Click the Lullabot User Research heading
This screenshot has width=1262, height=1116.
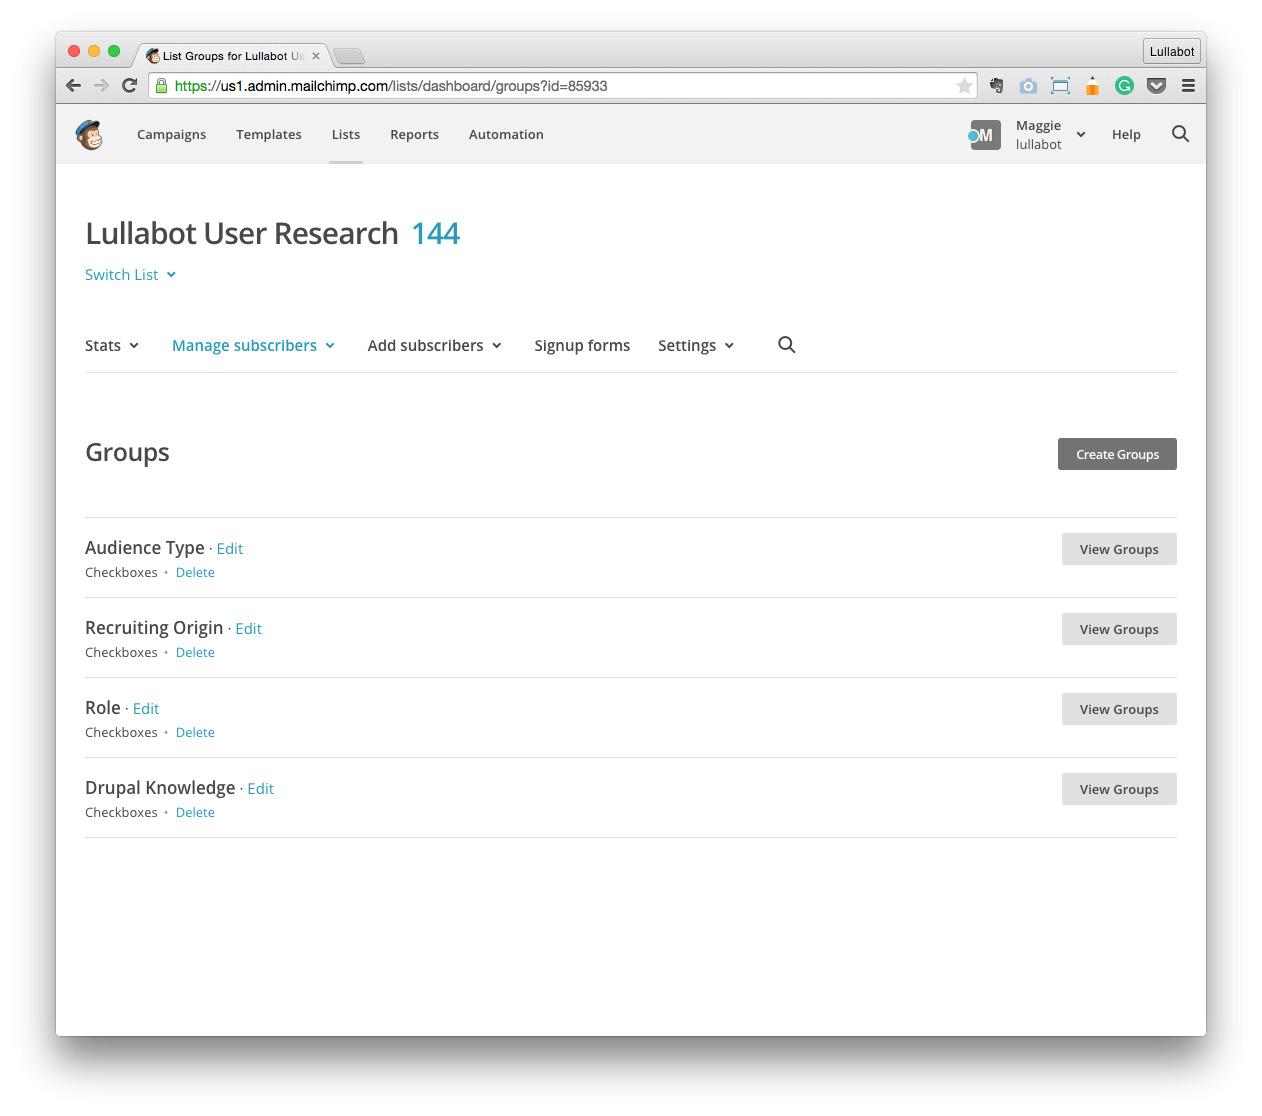tap(242, 234)
